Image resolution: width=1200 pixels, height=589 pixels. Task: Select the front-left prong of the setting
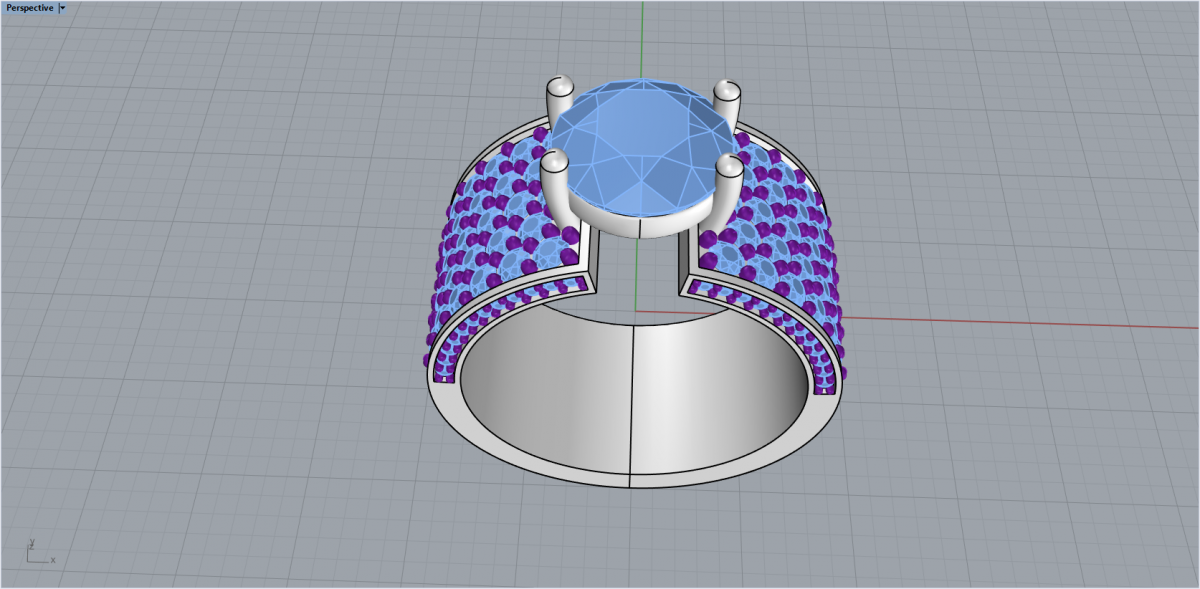(554, 190)
